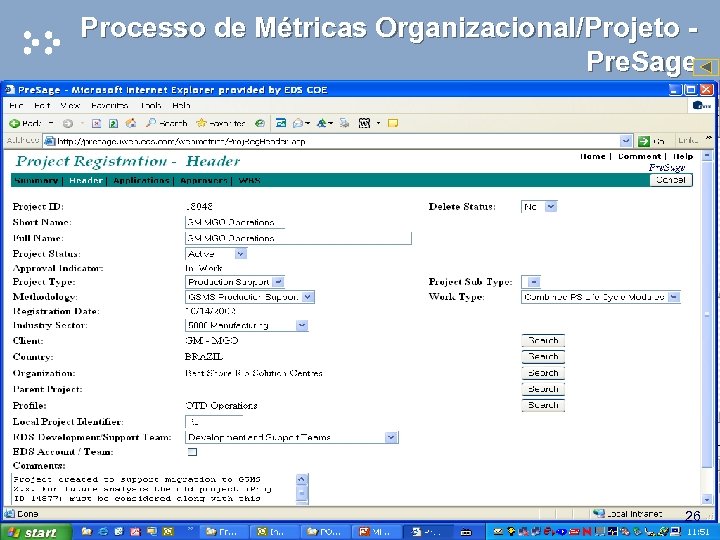Open the Delete Status dropdown
This screenshot has height=540, width=720.
551,207
